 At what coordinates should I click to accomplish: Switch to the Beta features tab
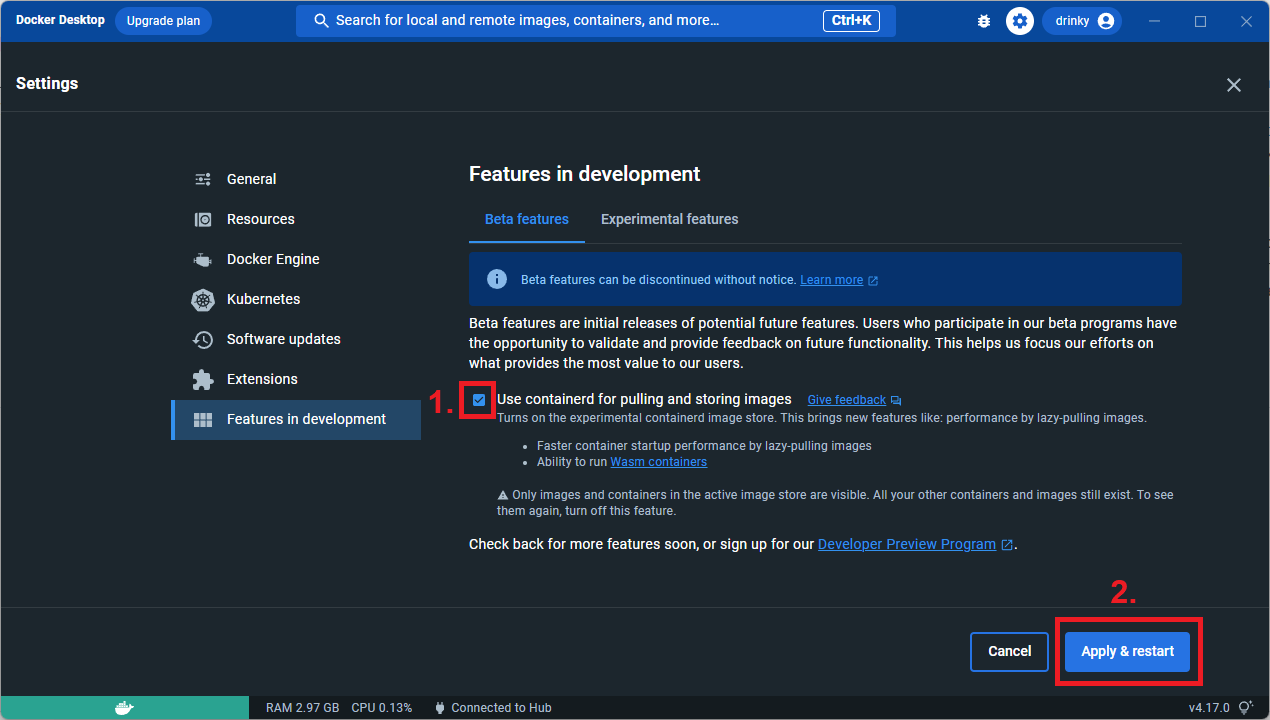click(x=527, y=219)
